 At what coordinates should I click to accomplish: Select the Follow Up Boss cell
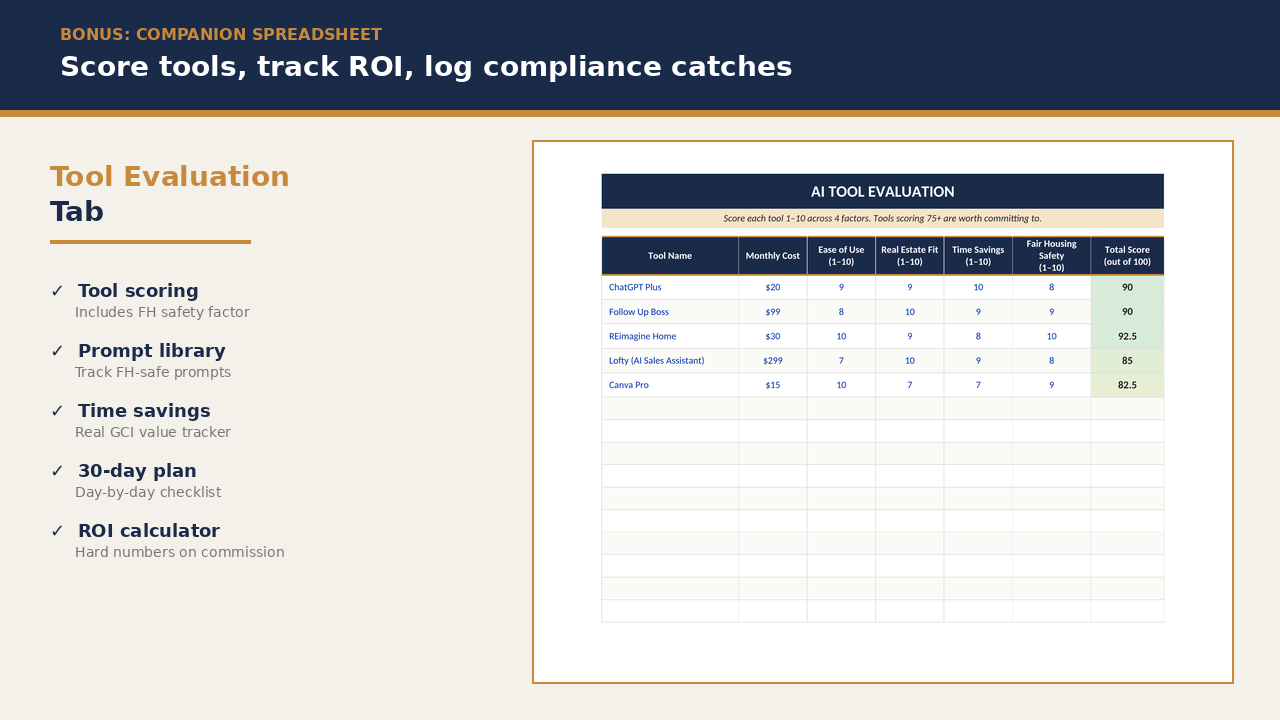coord(670,312)
